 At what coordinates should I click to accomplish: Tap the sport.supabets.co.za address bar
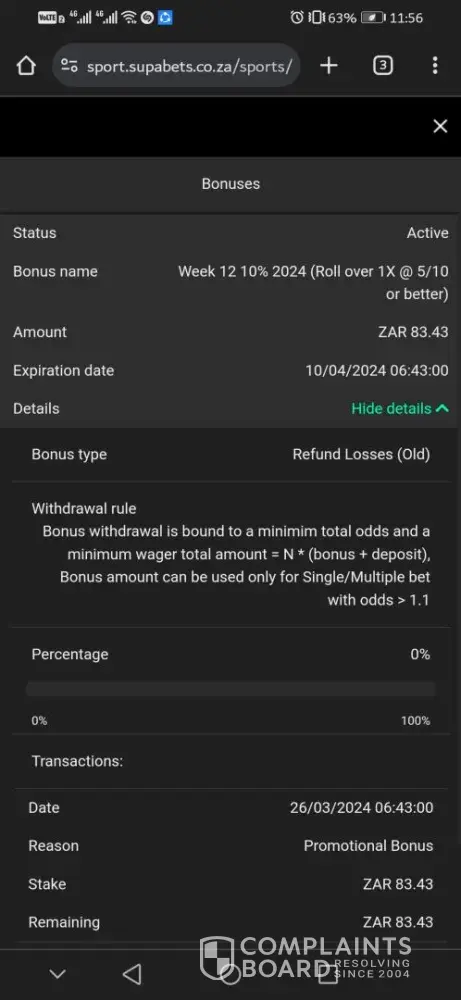click(x=176, y=65)
